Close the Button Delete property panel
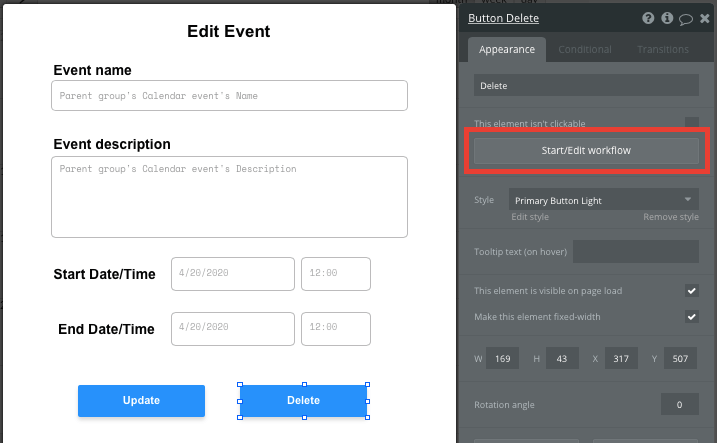 click(x=705, y=19)
